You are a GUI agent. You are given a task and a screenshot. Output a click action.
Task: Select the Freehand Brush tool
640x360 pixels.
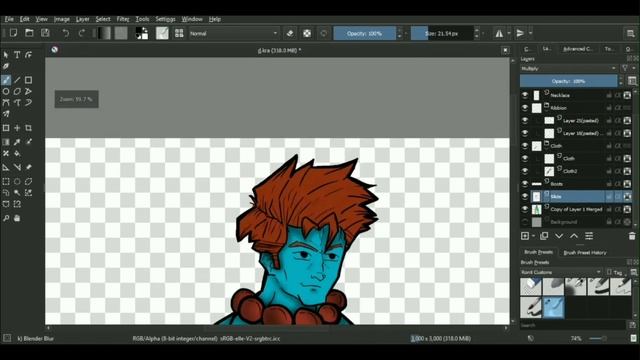(x=6, y=80)
